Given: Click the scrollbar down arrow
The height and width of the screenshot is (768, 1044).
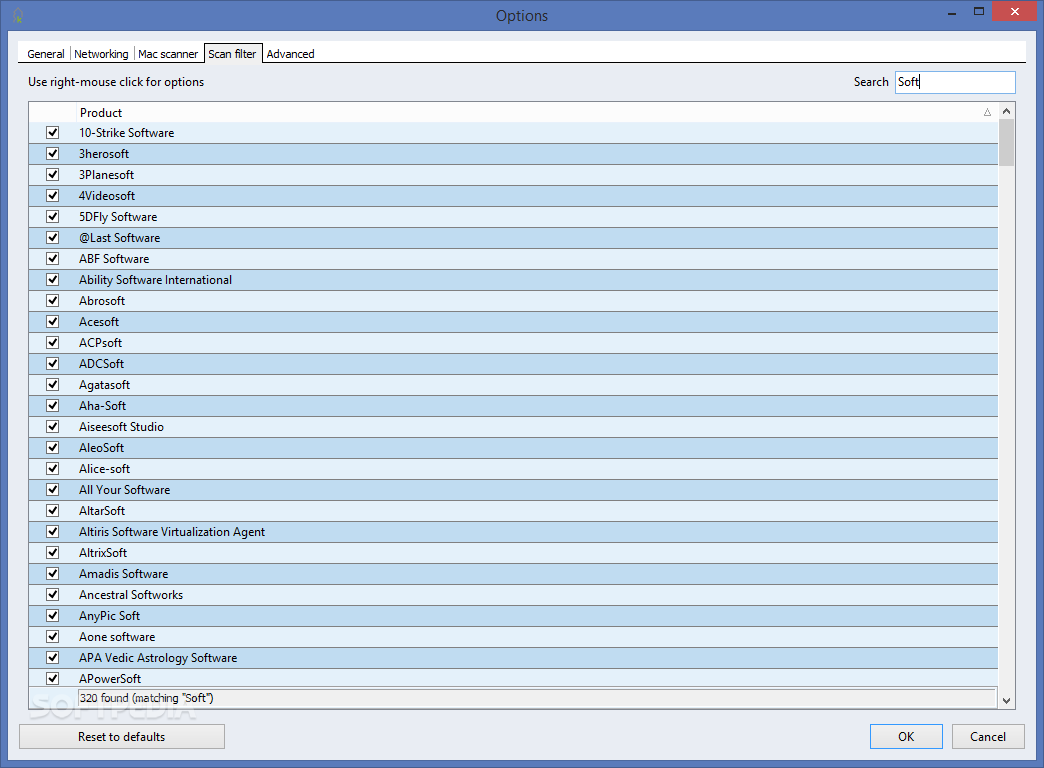Looking at the screenshot, I should click(1006, 700).
